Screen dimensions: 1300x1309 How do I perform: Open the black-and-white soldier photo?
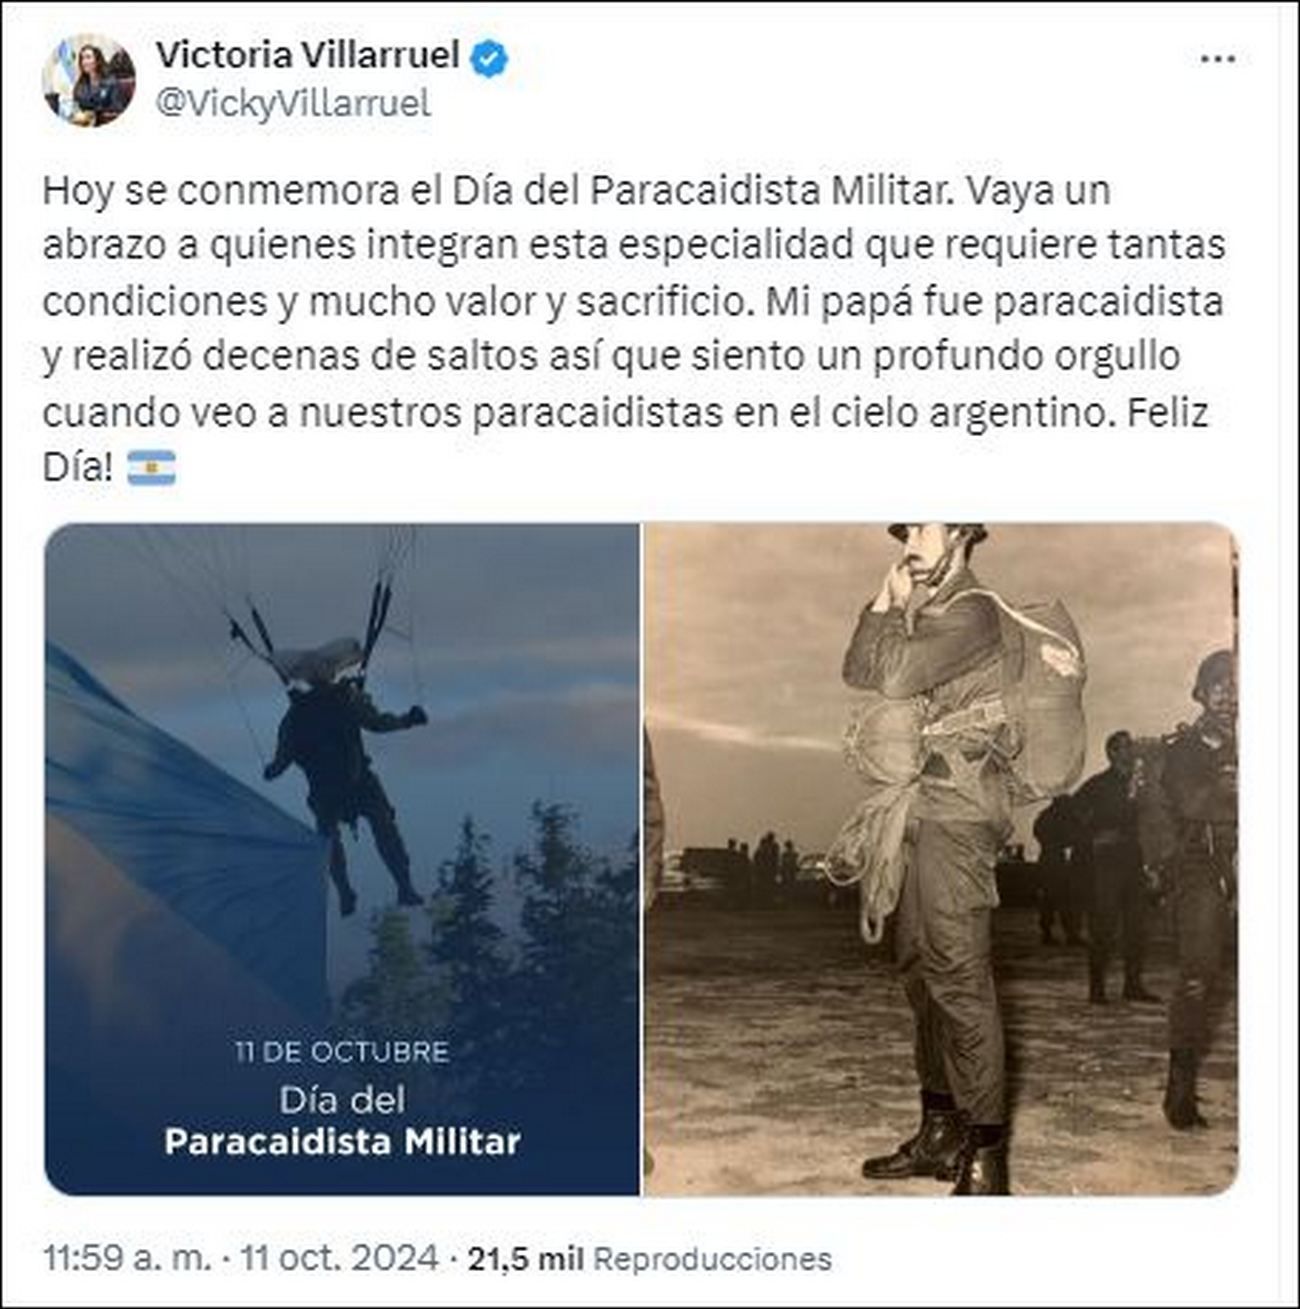(x=941, y=859)
